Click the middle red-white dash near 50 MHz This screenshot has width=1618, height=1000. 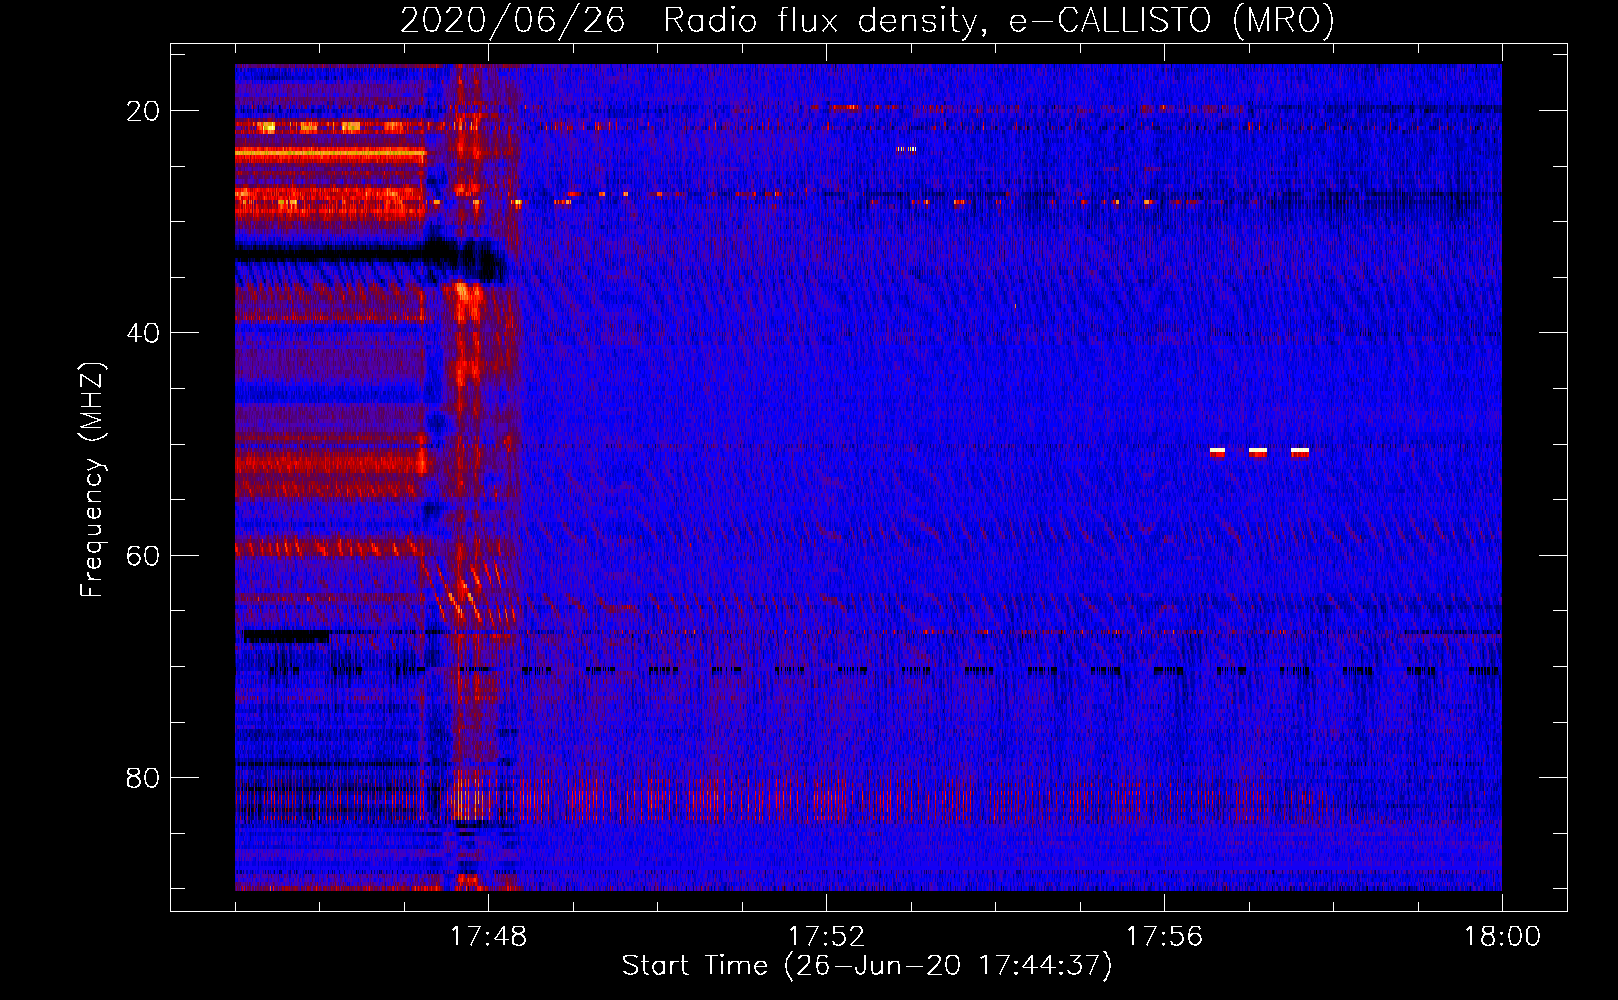1258,452
